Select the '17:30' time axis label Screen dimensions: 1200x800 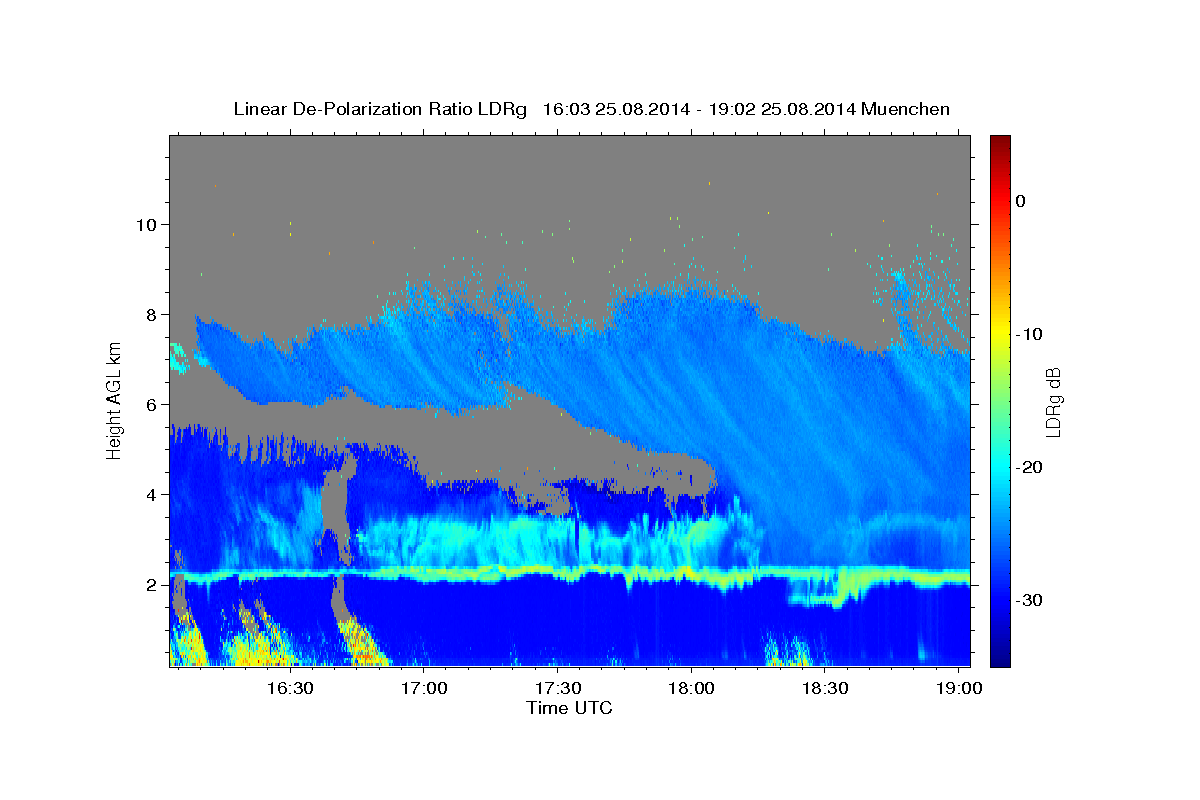(x=558, y=689)
